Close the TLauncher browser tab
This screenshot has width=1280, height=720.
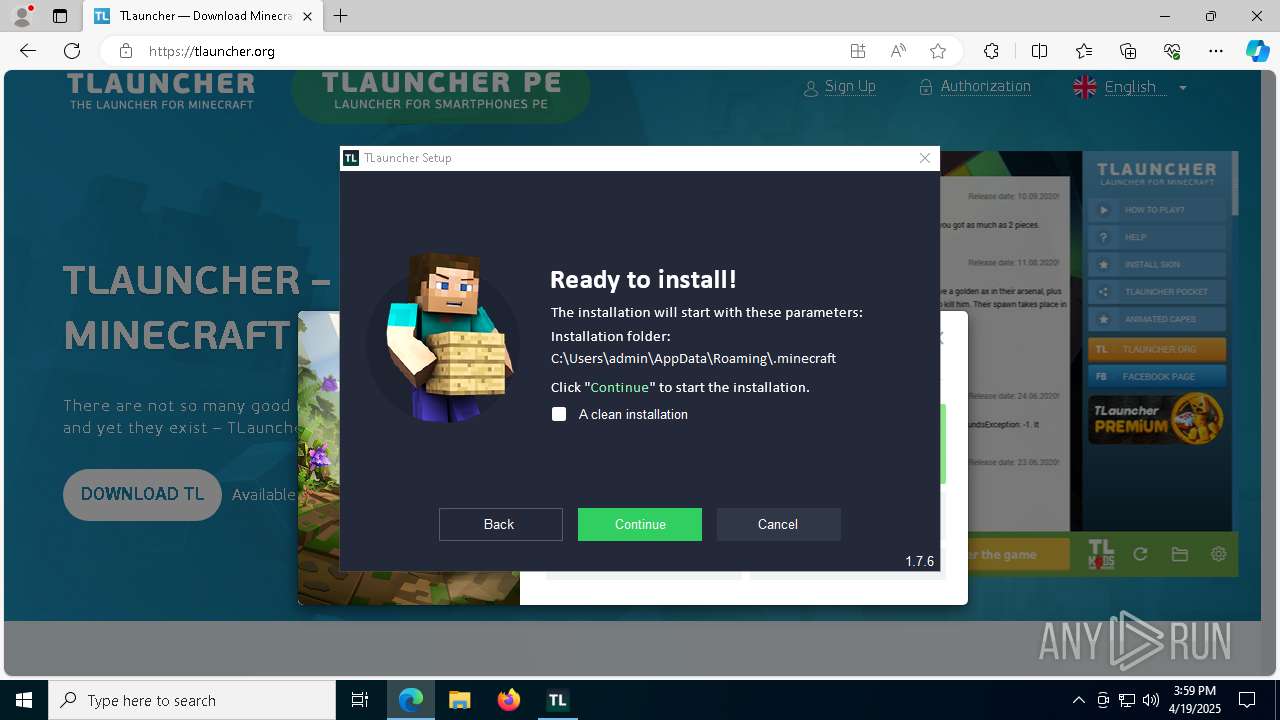click(x=309, y=16)
